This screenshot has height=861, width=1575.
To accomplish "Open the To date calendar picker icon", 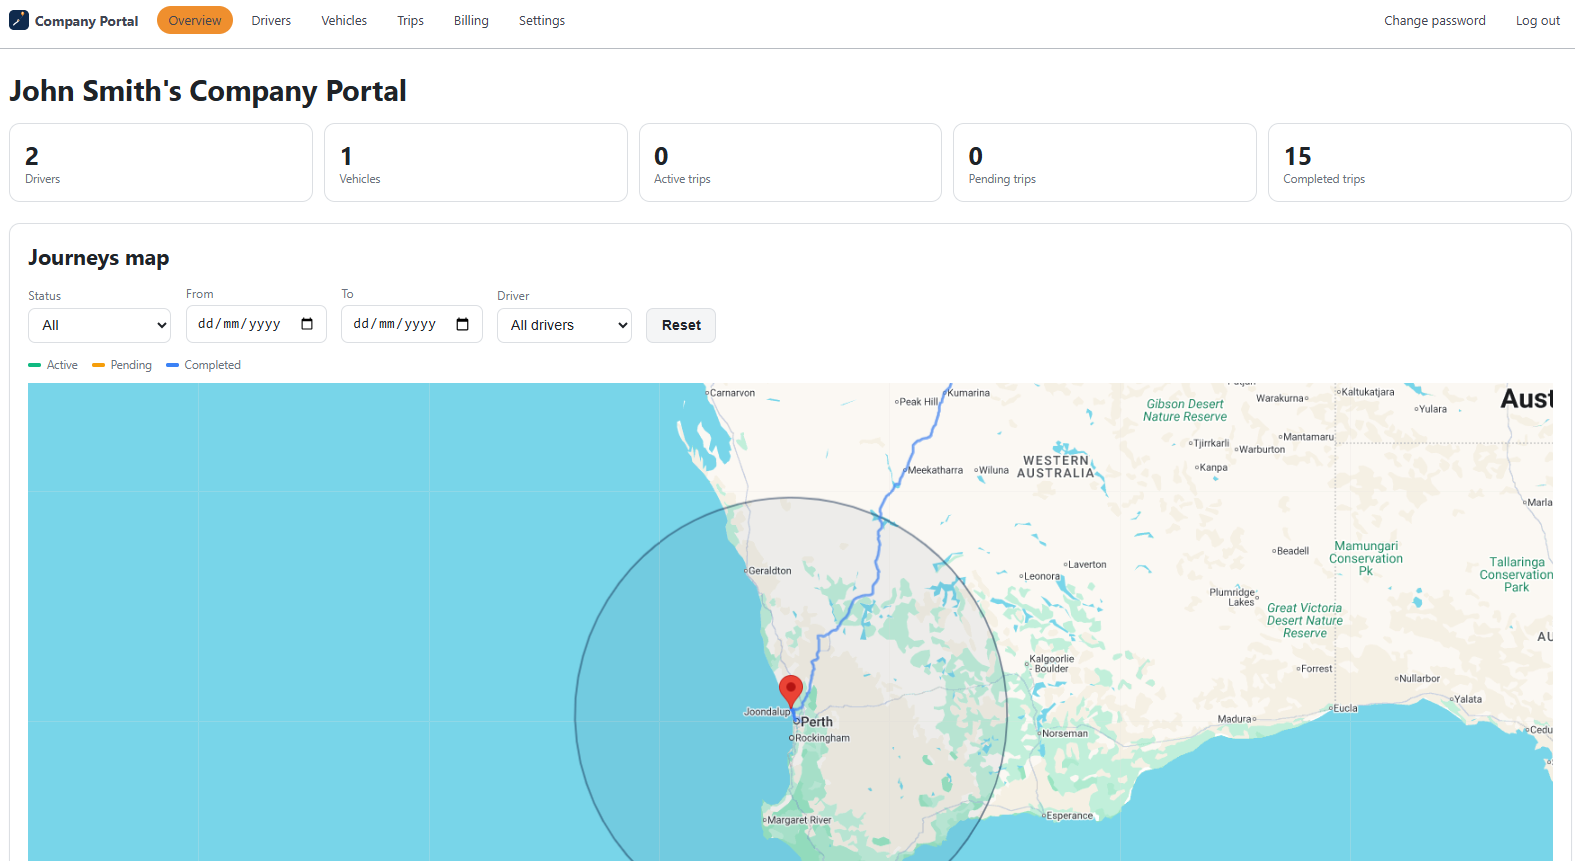I will point(462,324).
